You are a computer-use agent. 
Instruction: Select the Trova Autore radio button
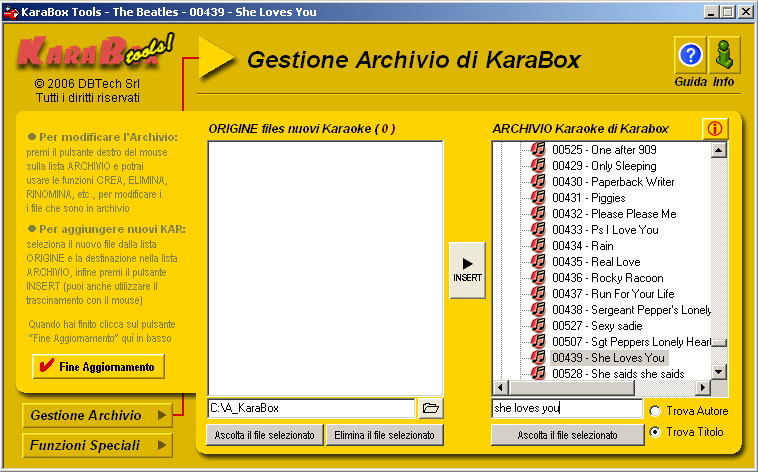(x=655, y=411)
